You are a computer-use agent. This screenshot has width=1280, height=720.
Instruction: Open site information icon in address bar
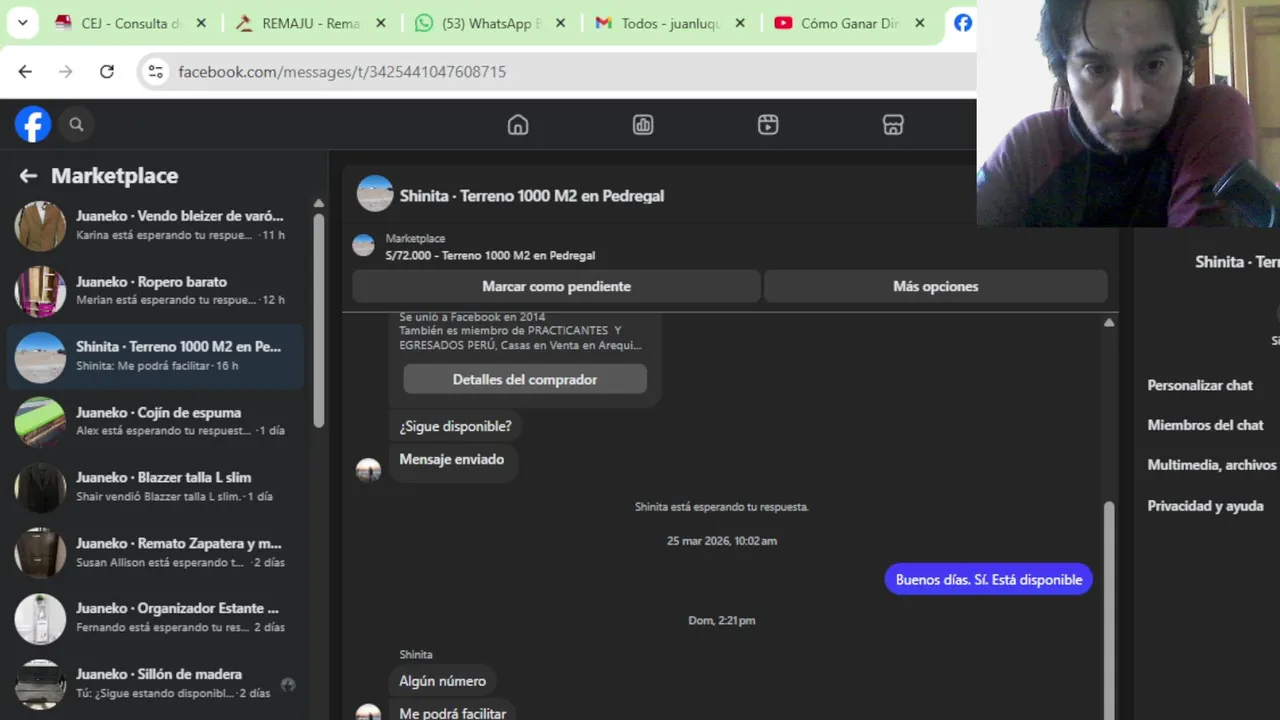coord(155,72)
